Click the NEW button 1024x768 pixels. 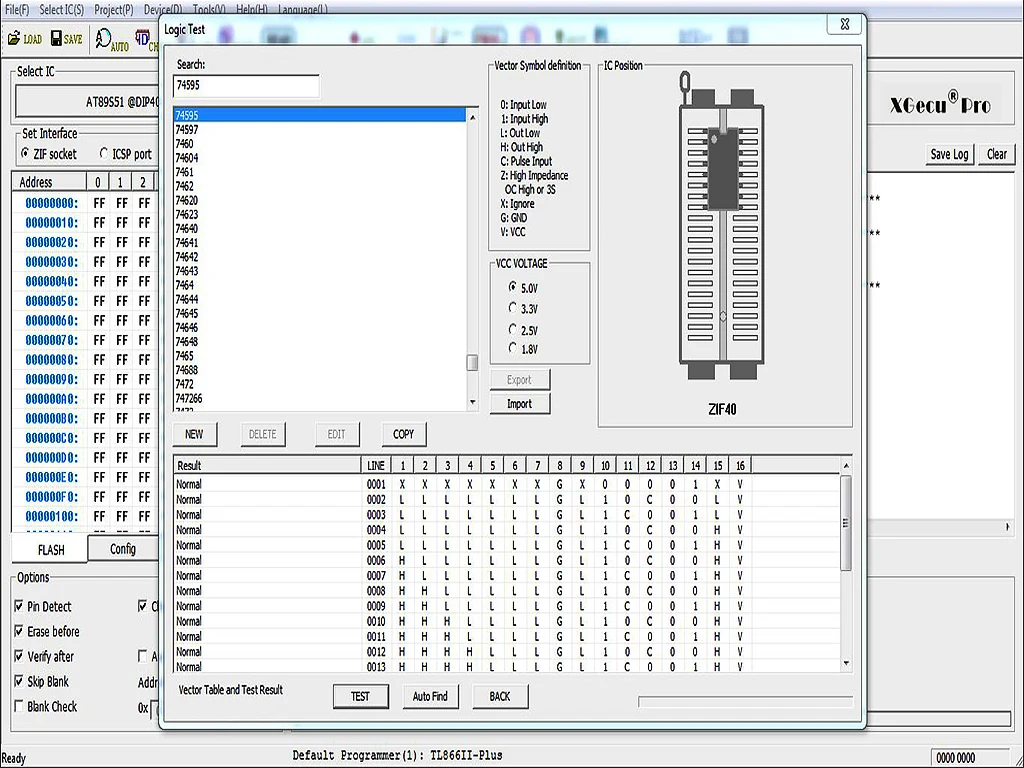click(x=195, y=434)
